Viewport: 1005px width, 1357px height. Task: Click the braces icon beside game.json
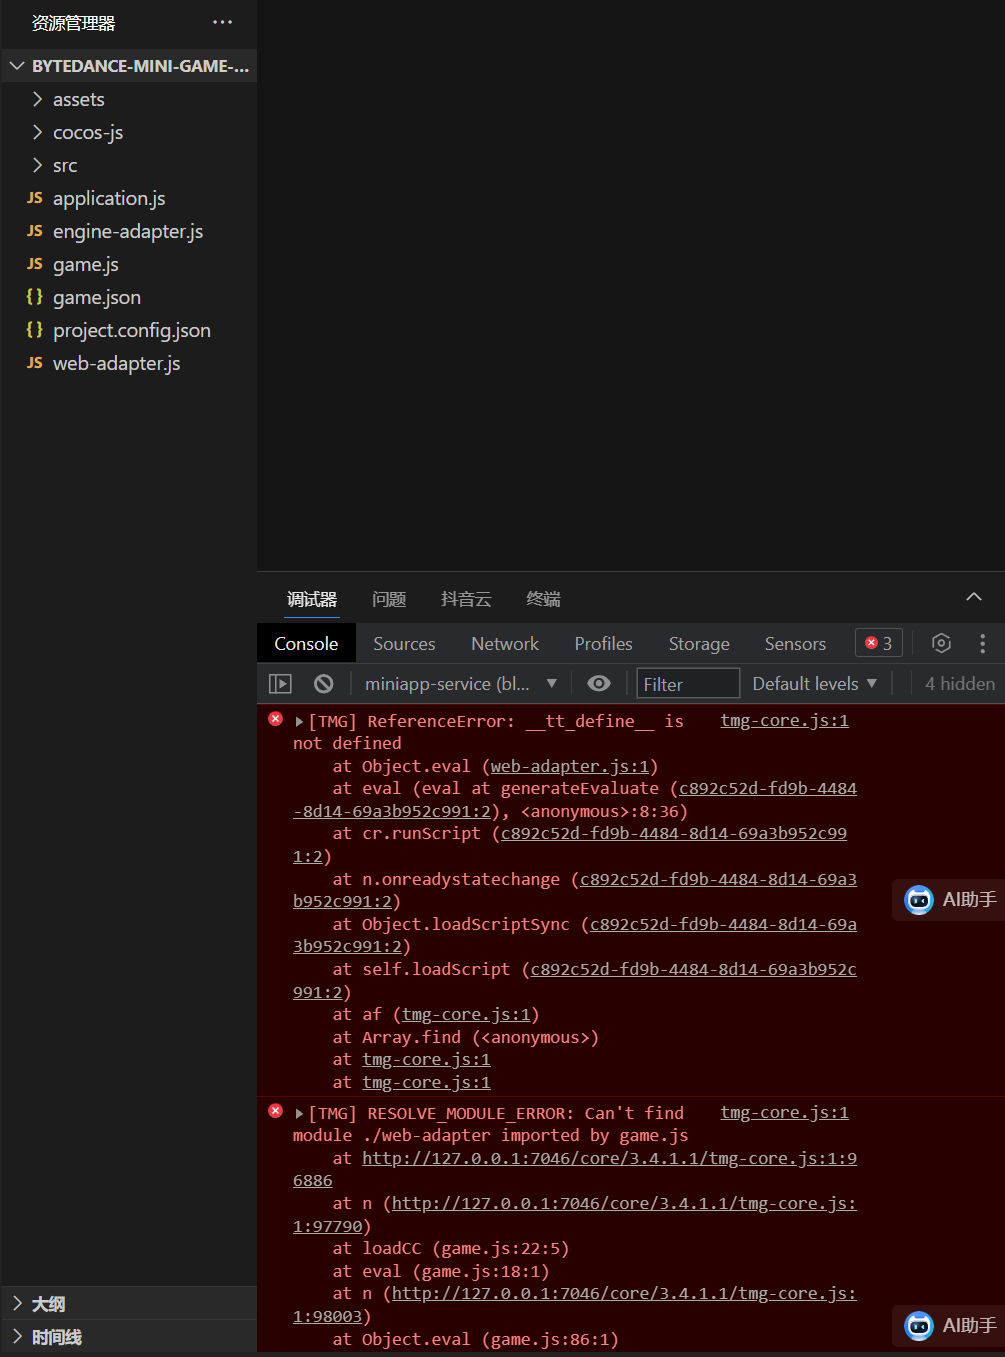click(35, 297)
